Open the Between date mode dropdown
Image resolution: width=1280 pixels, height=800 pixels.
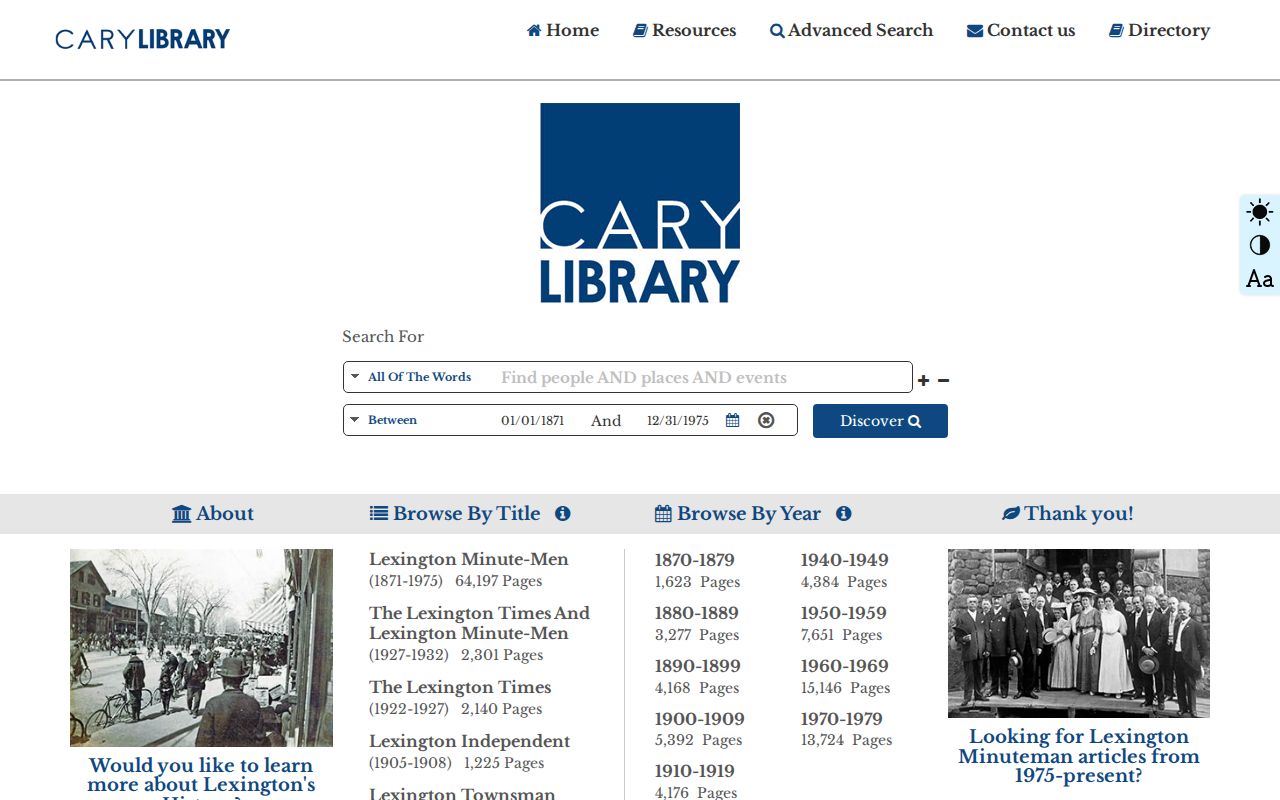pos(384,420)
